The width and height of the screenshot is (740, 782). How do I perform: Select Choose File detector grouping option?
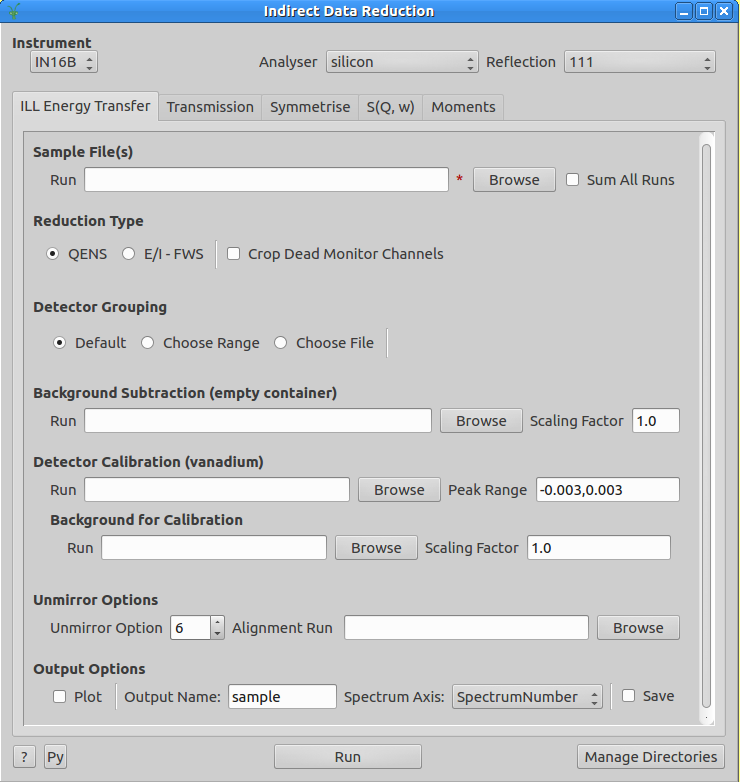(x=281, y=343)
